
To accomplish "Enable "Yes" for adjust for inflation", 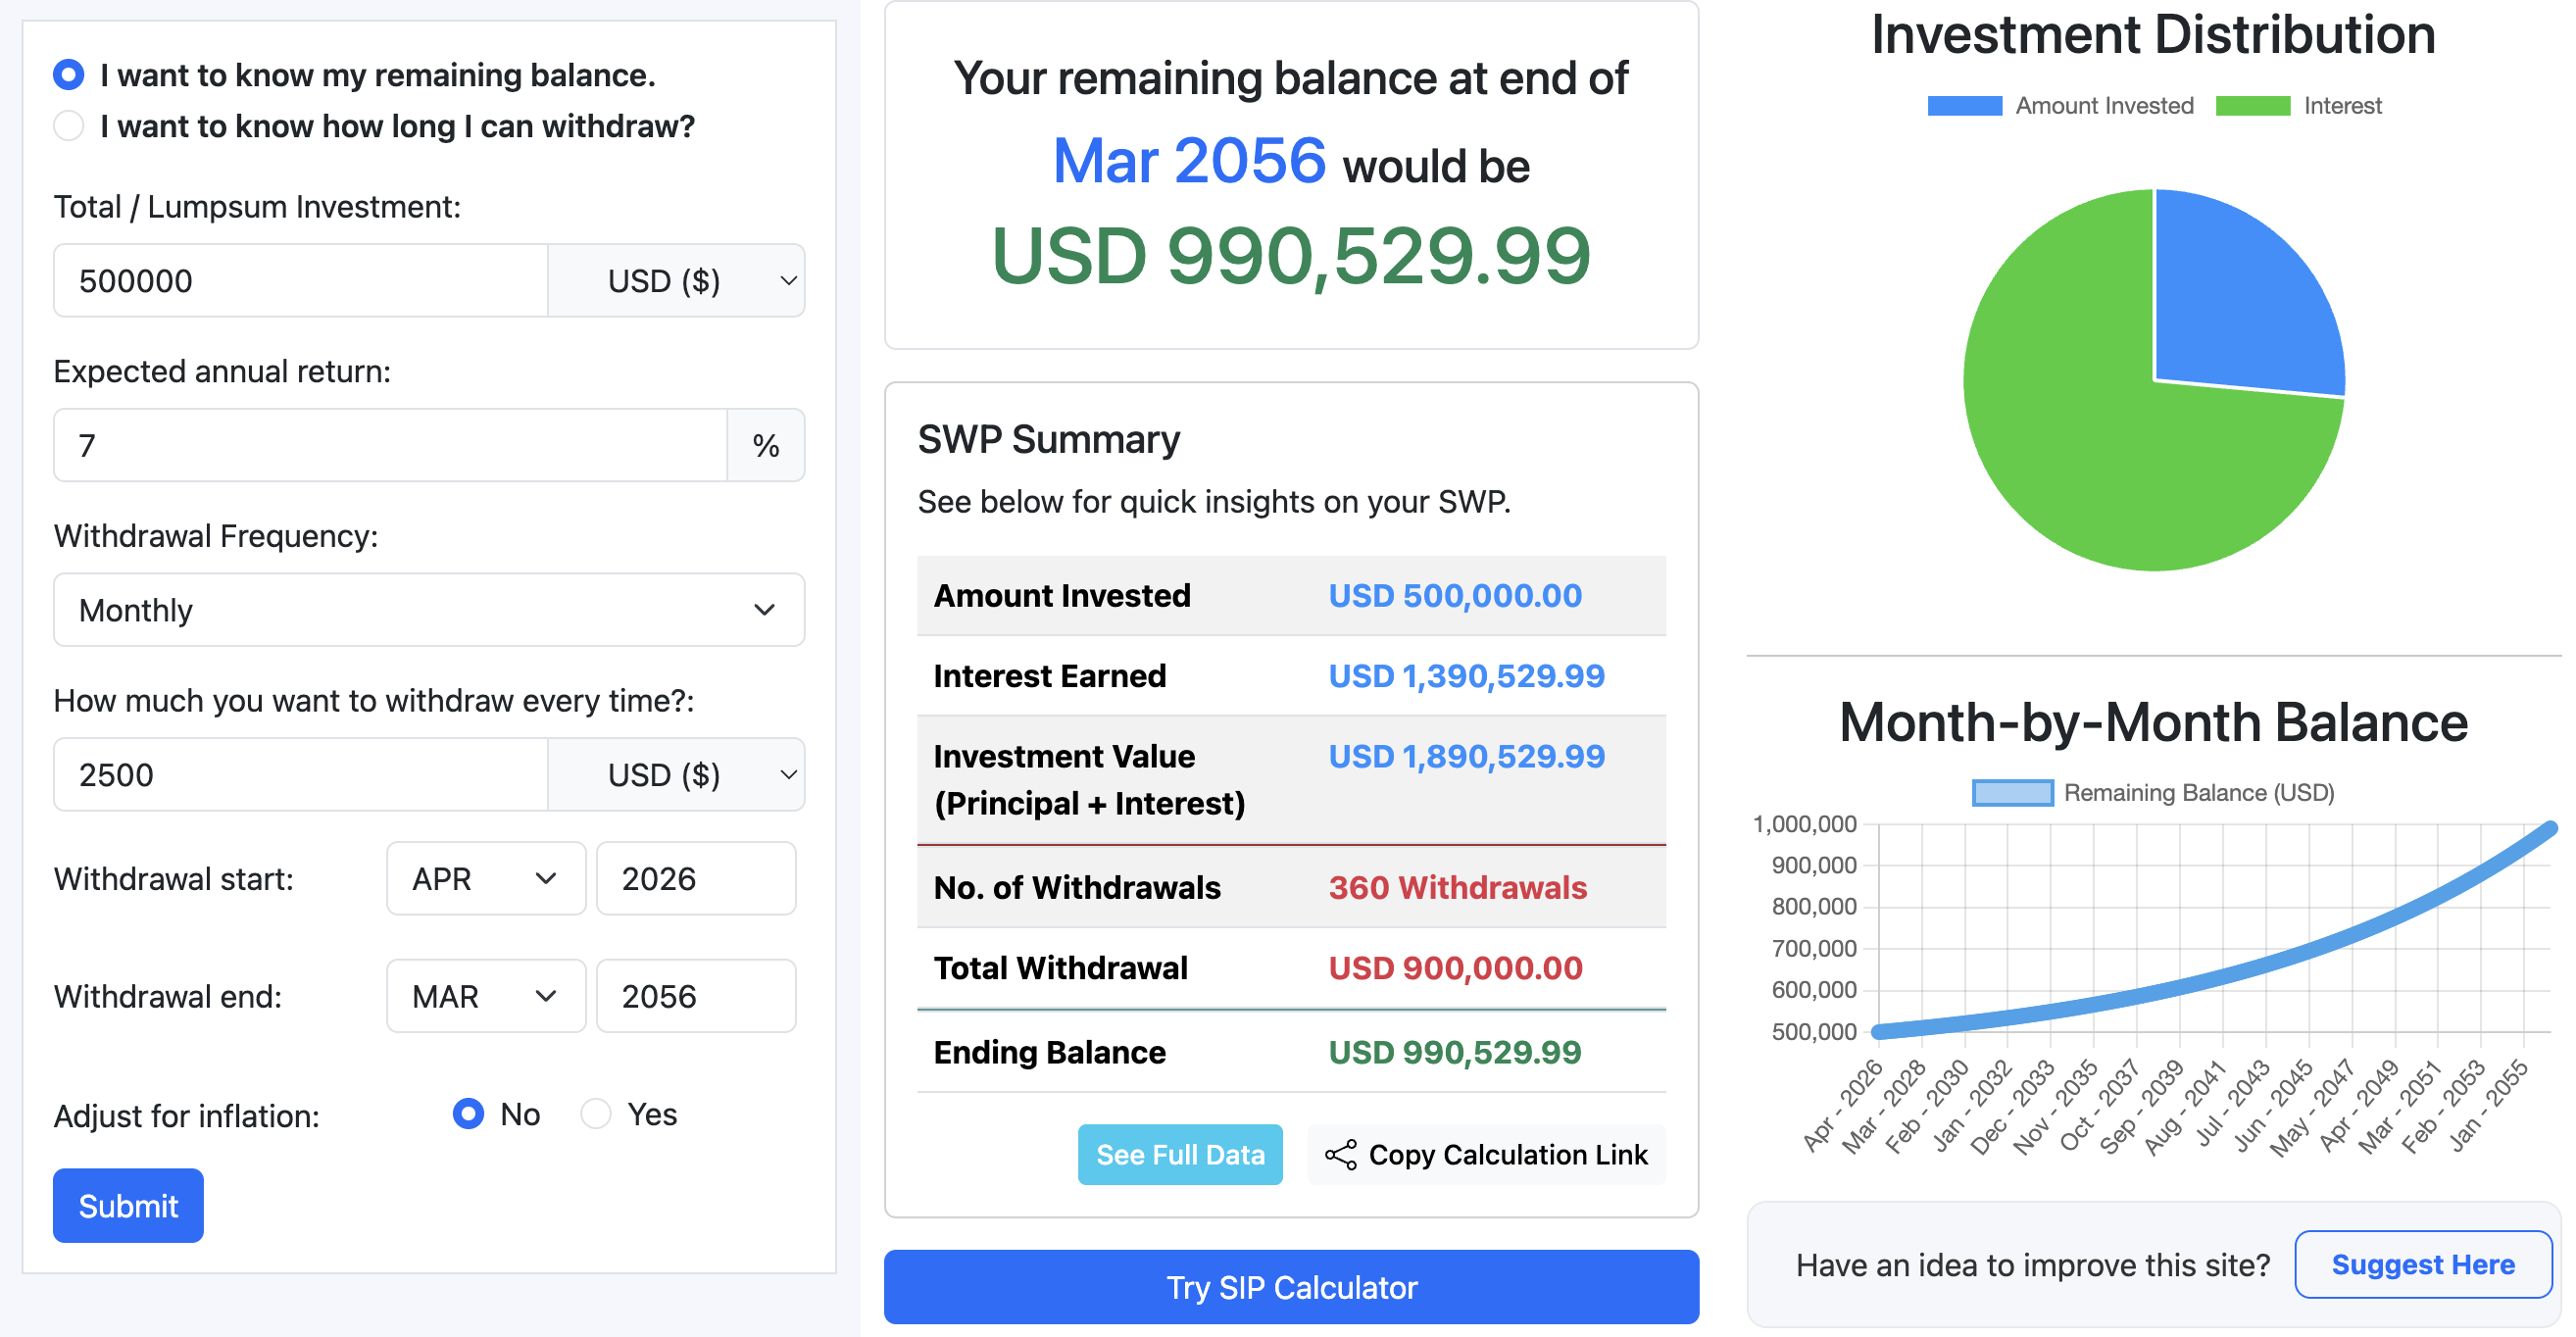I will click(x=597, y=1114).
